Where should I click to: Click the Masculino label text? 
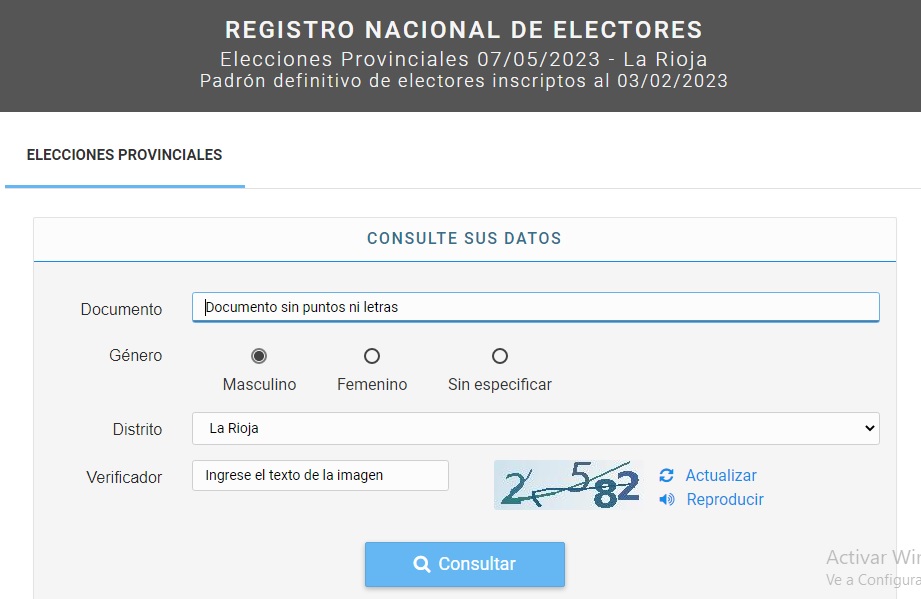pos(259,384)
